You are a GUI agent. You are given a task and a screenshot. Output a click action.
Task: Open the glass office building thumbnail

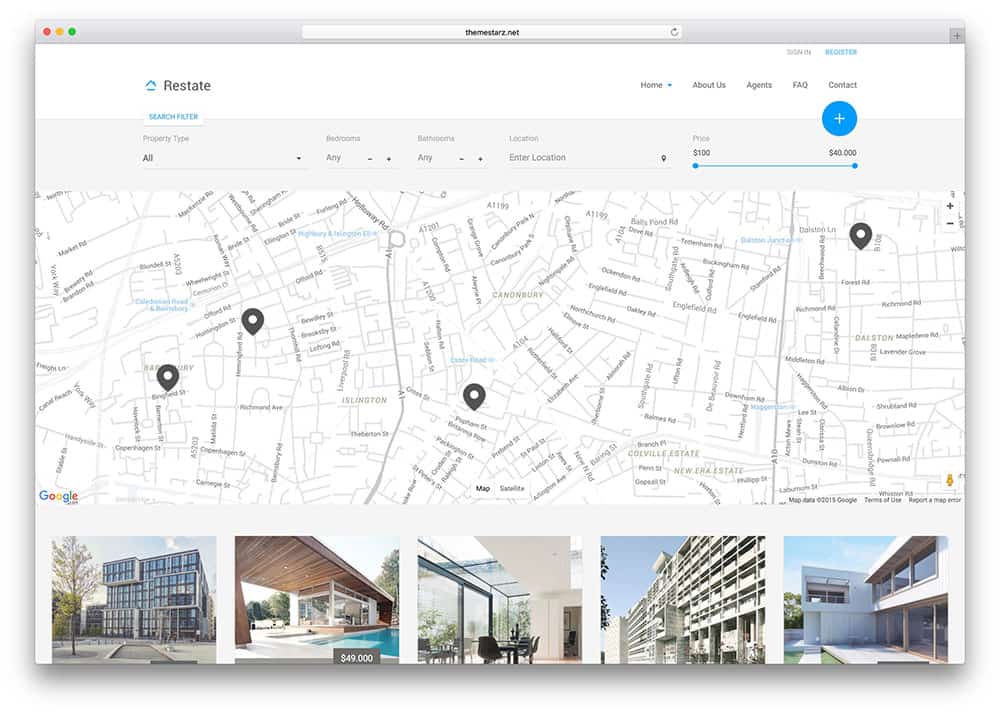[x=134, y=599]
